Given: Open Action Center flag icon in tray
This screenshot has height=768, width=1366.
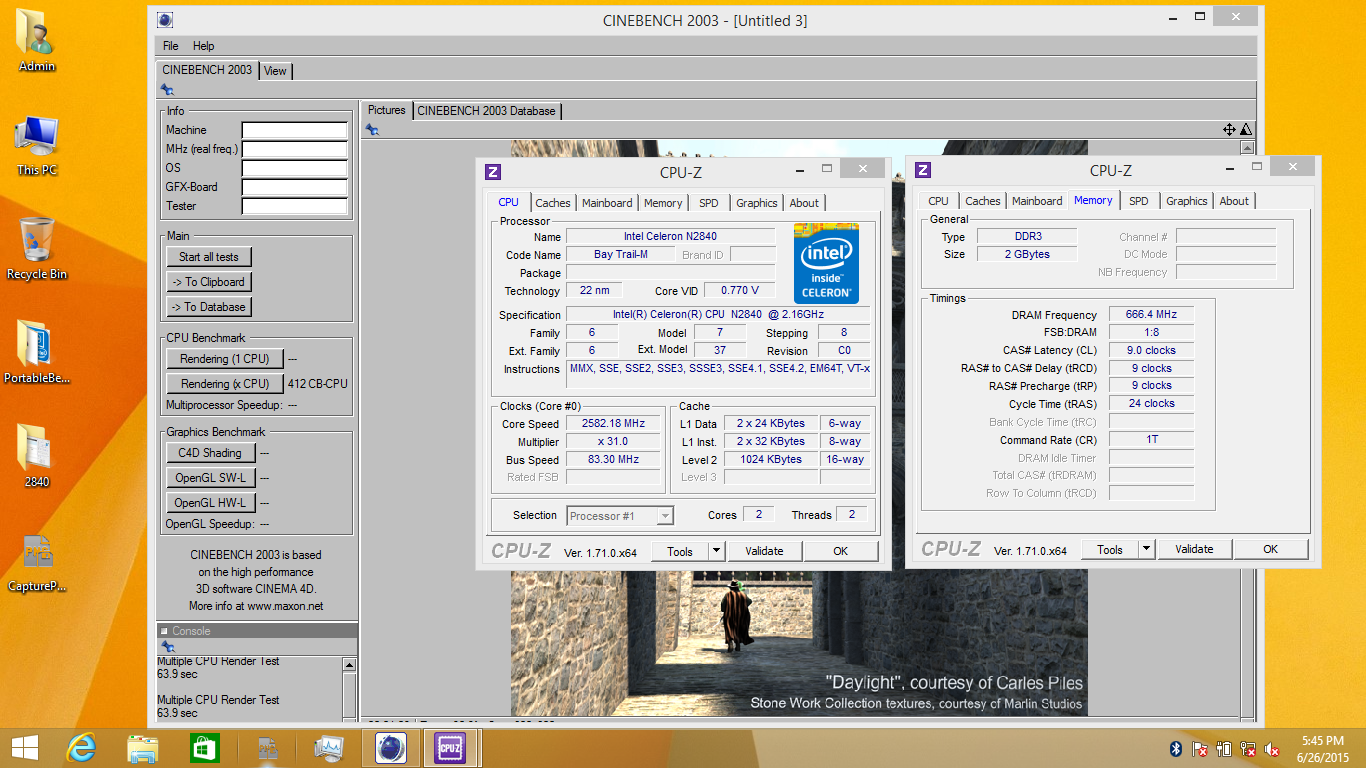Looking at the screenshot, I should click(1200, 748).
